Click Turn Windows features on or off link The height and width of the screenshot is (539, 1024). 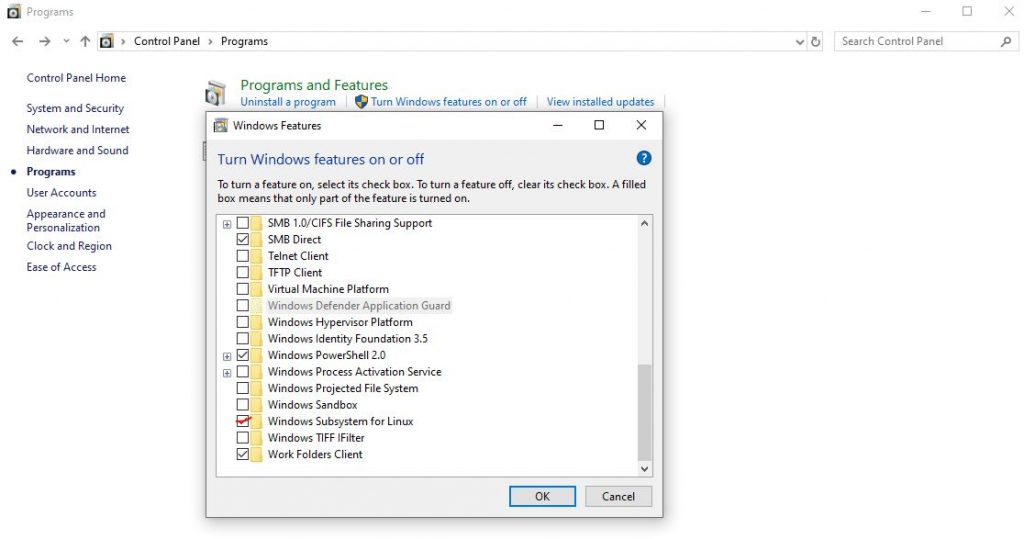(449, 102)
